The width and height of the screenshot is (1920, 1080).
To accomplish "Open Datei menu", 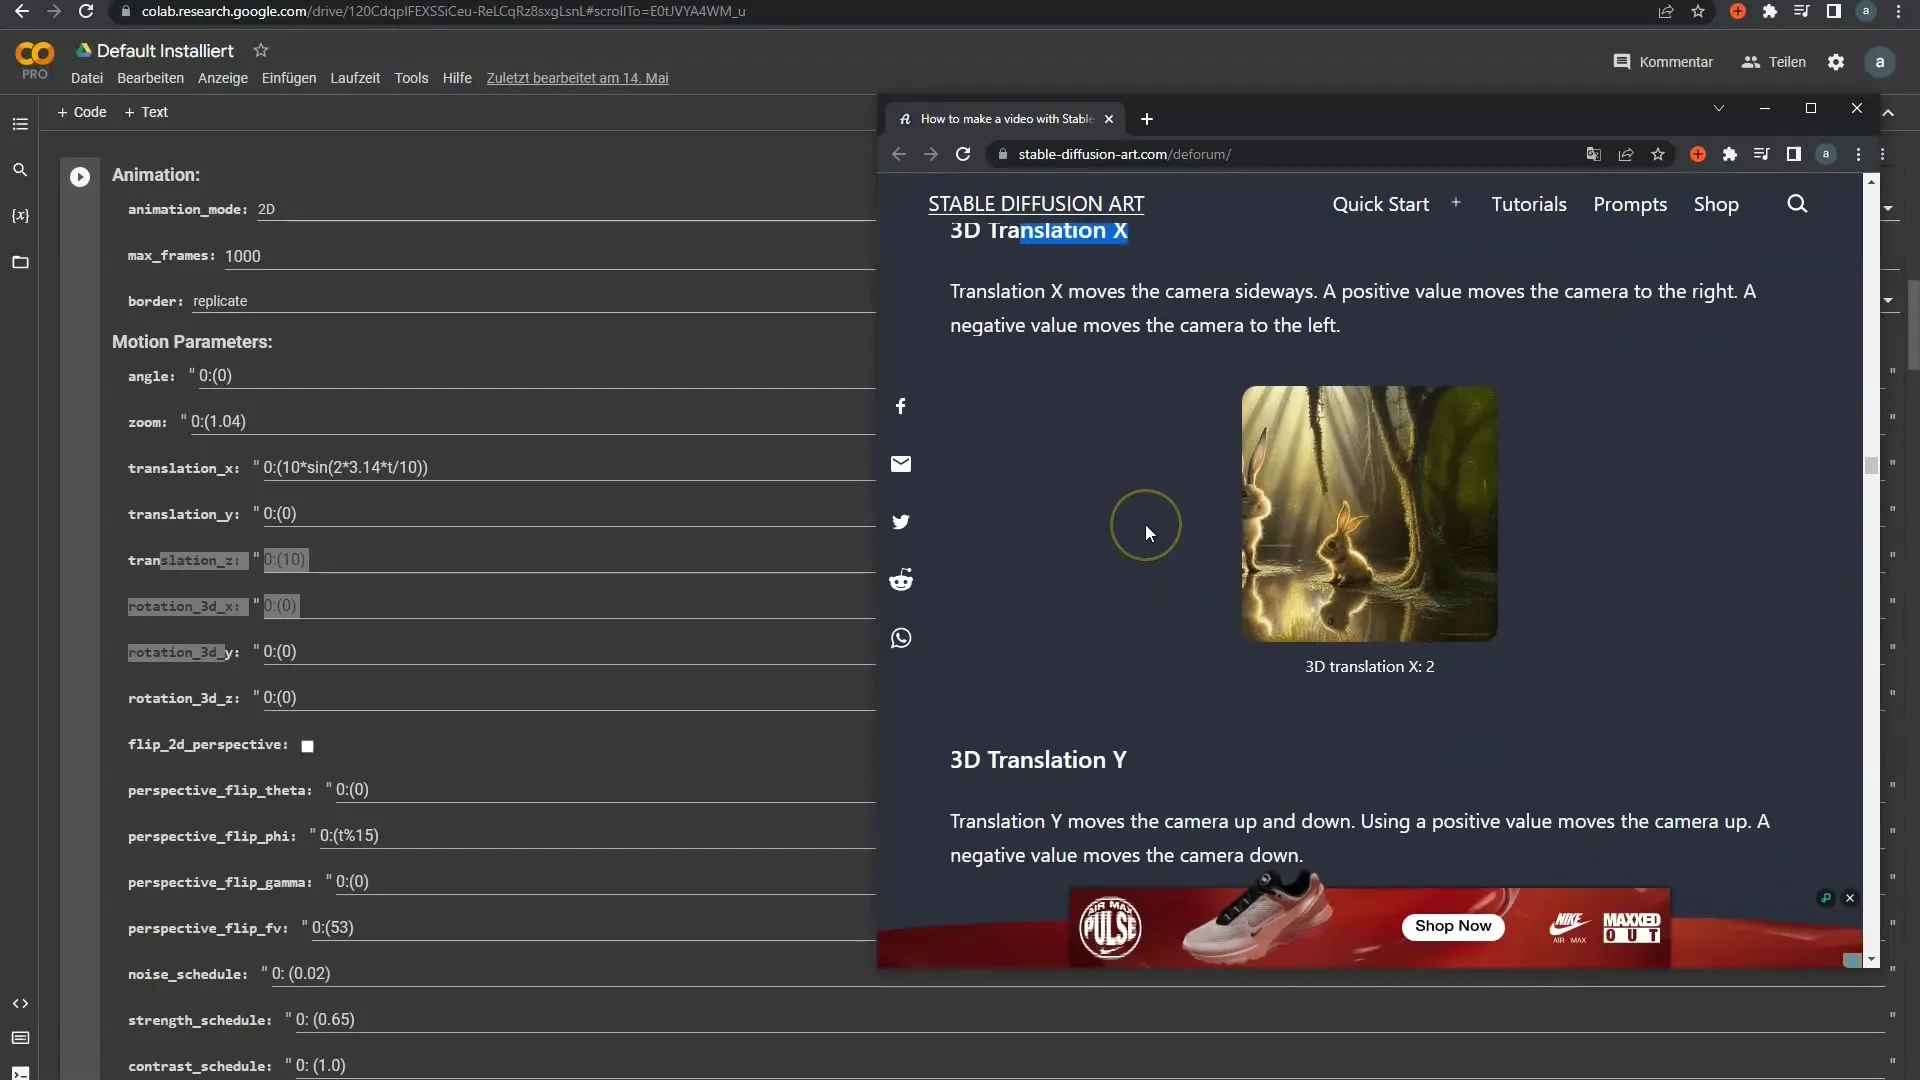I will pos(87,78).
